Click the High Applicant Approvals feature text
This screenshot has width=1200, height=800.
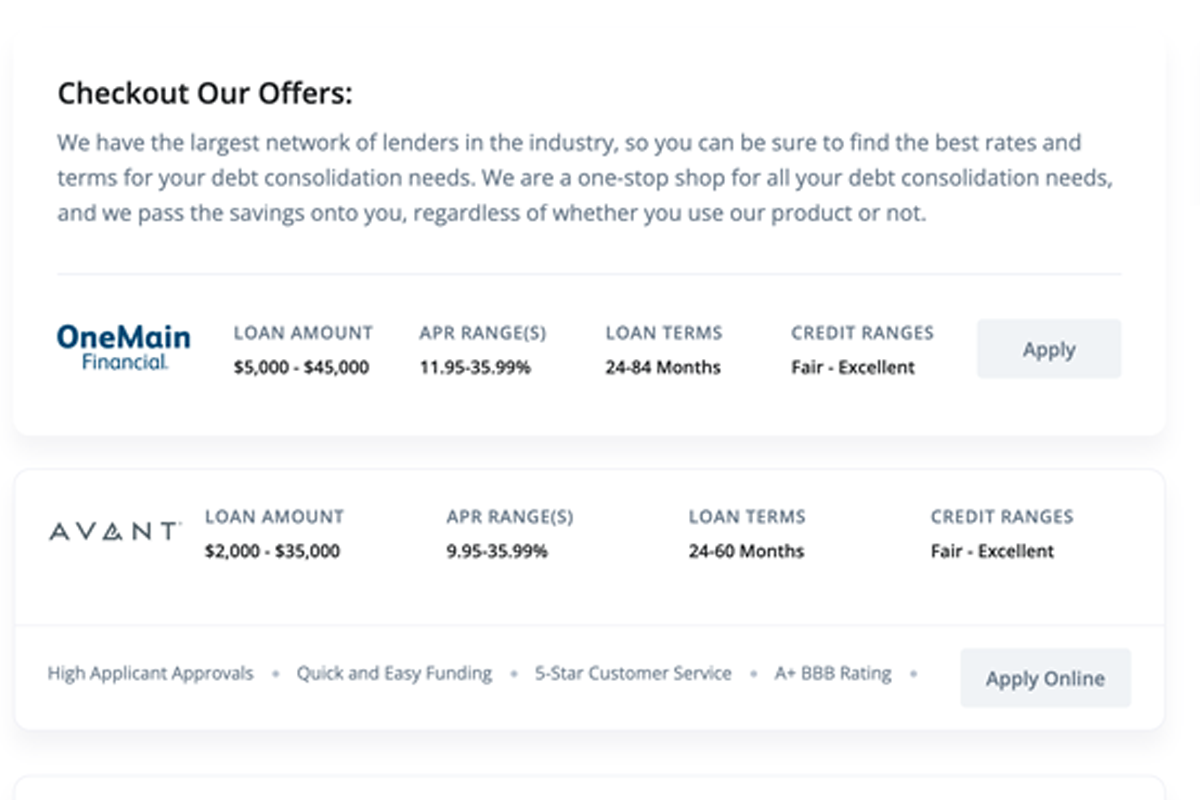coord(150,673)
